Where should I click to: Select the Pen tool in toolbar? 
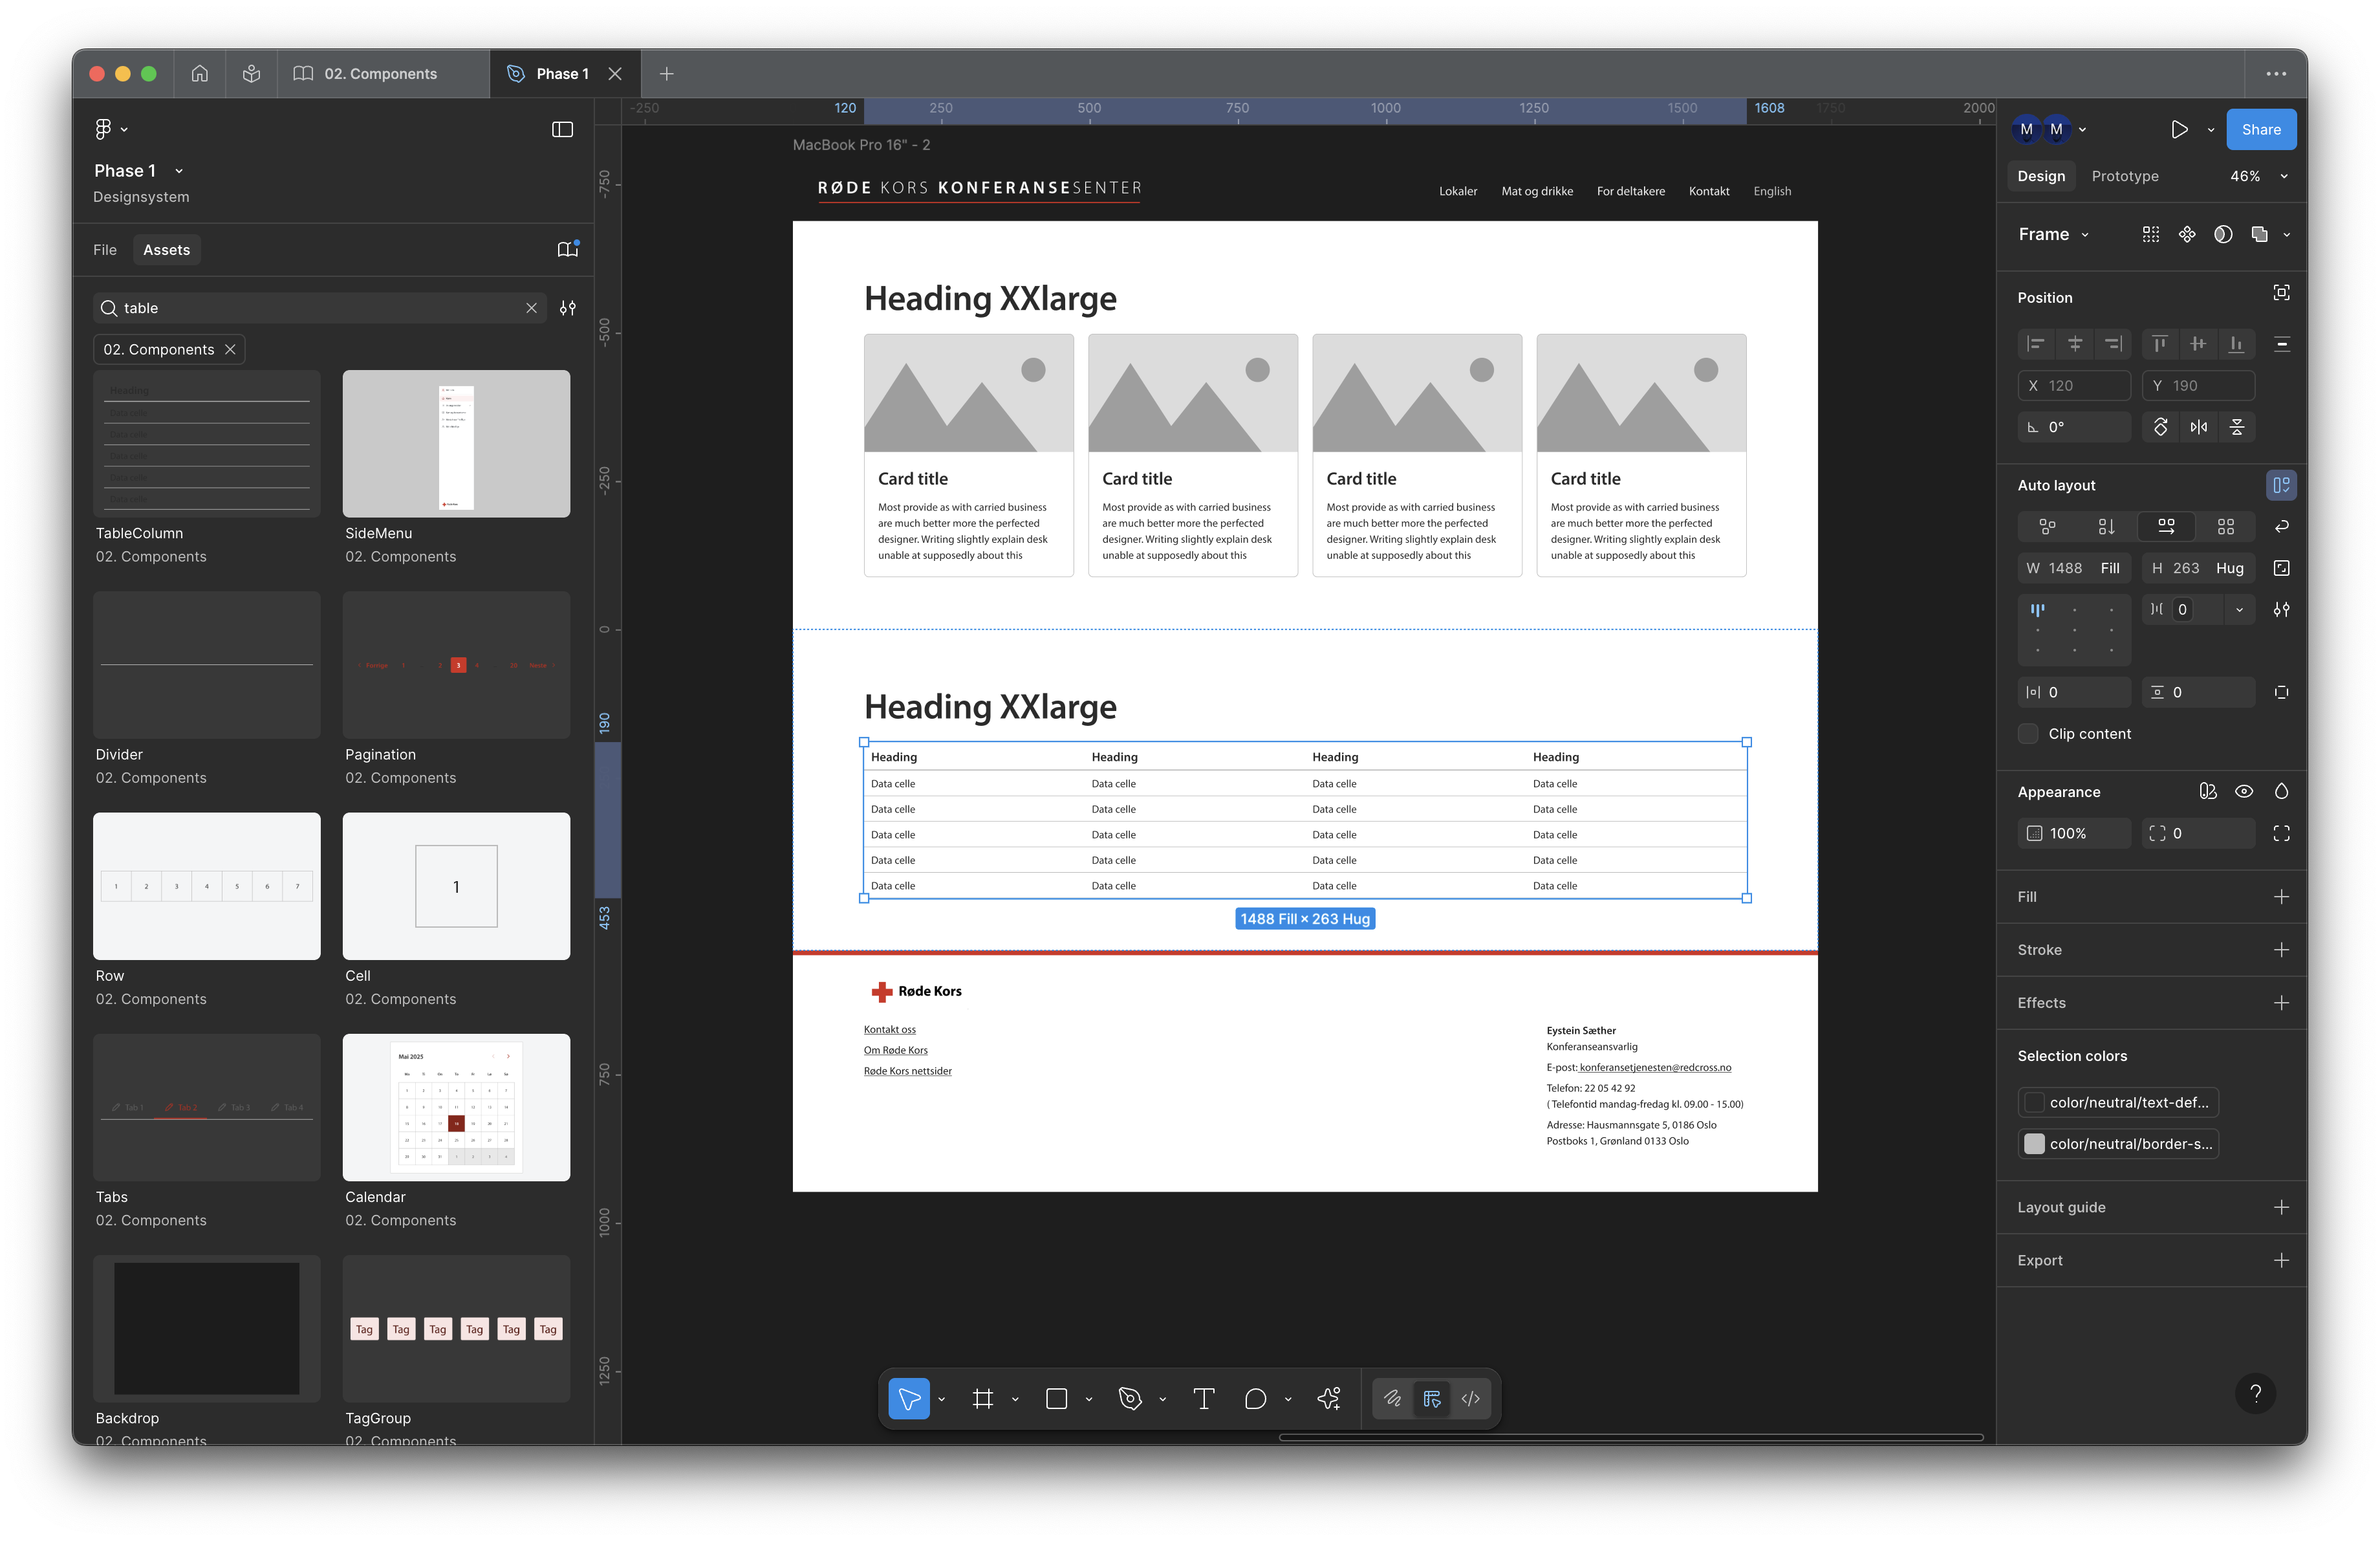[1130, 1398]
